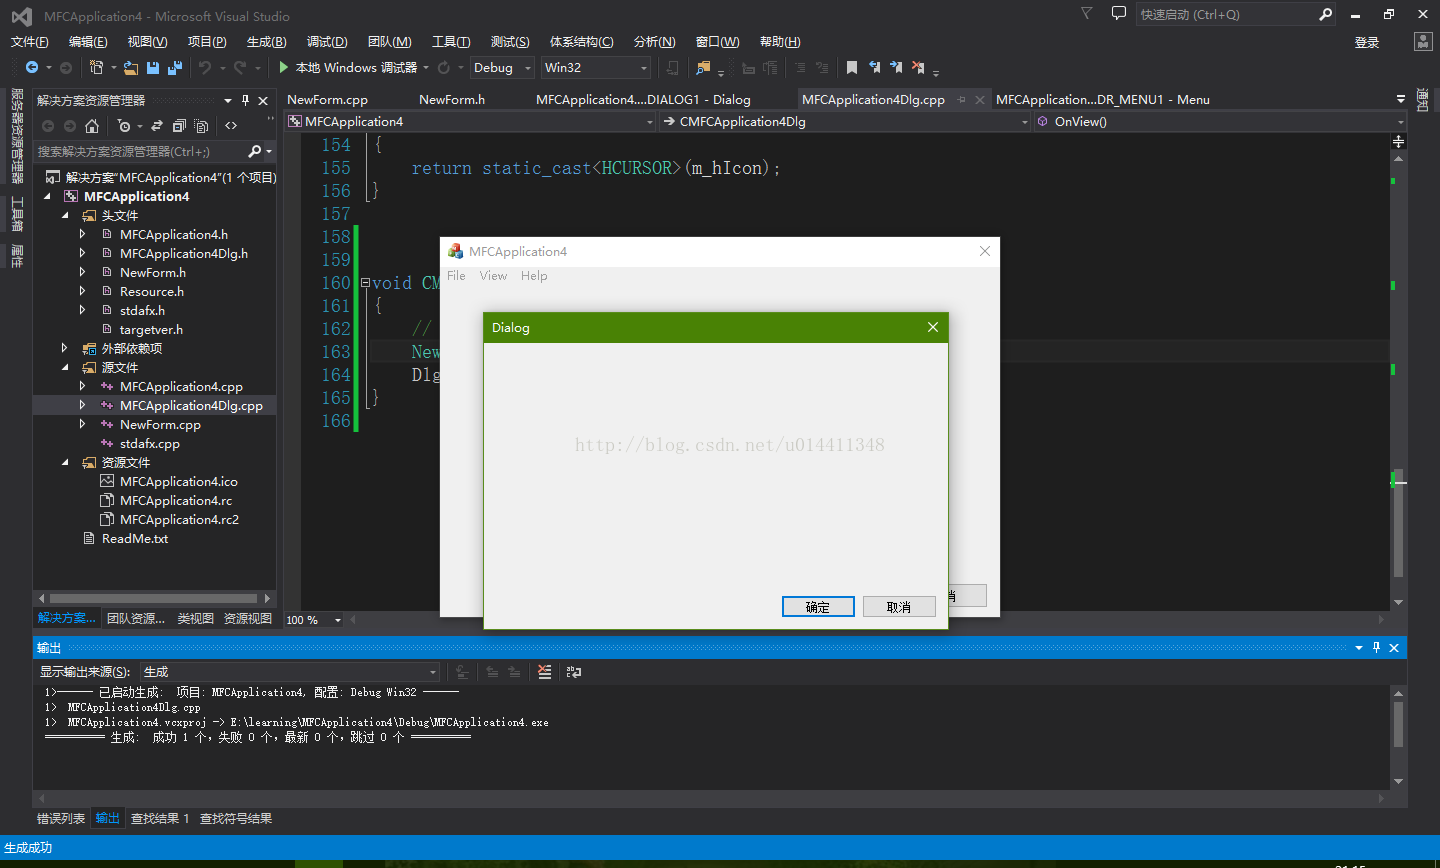Click the search magnifier in Solution Explorer
The image size is (1440, 868).
click(255, 151)
